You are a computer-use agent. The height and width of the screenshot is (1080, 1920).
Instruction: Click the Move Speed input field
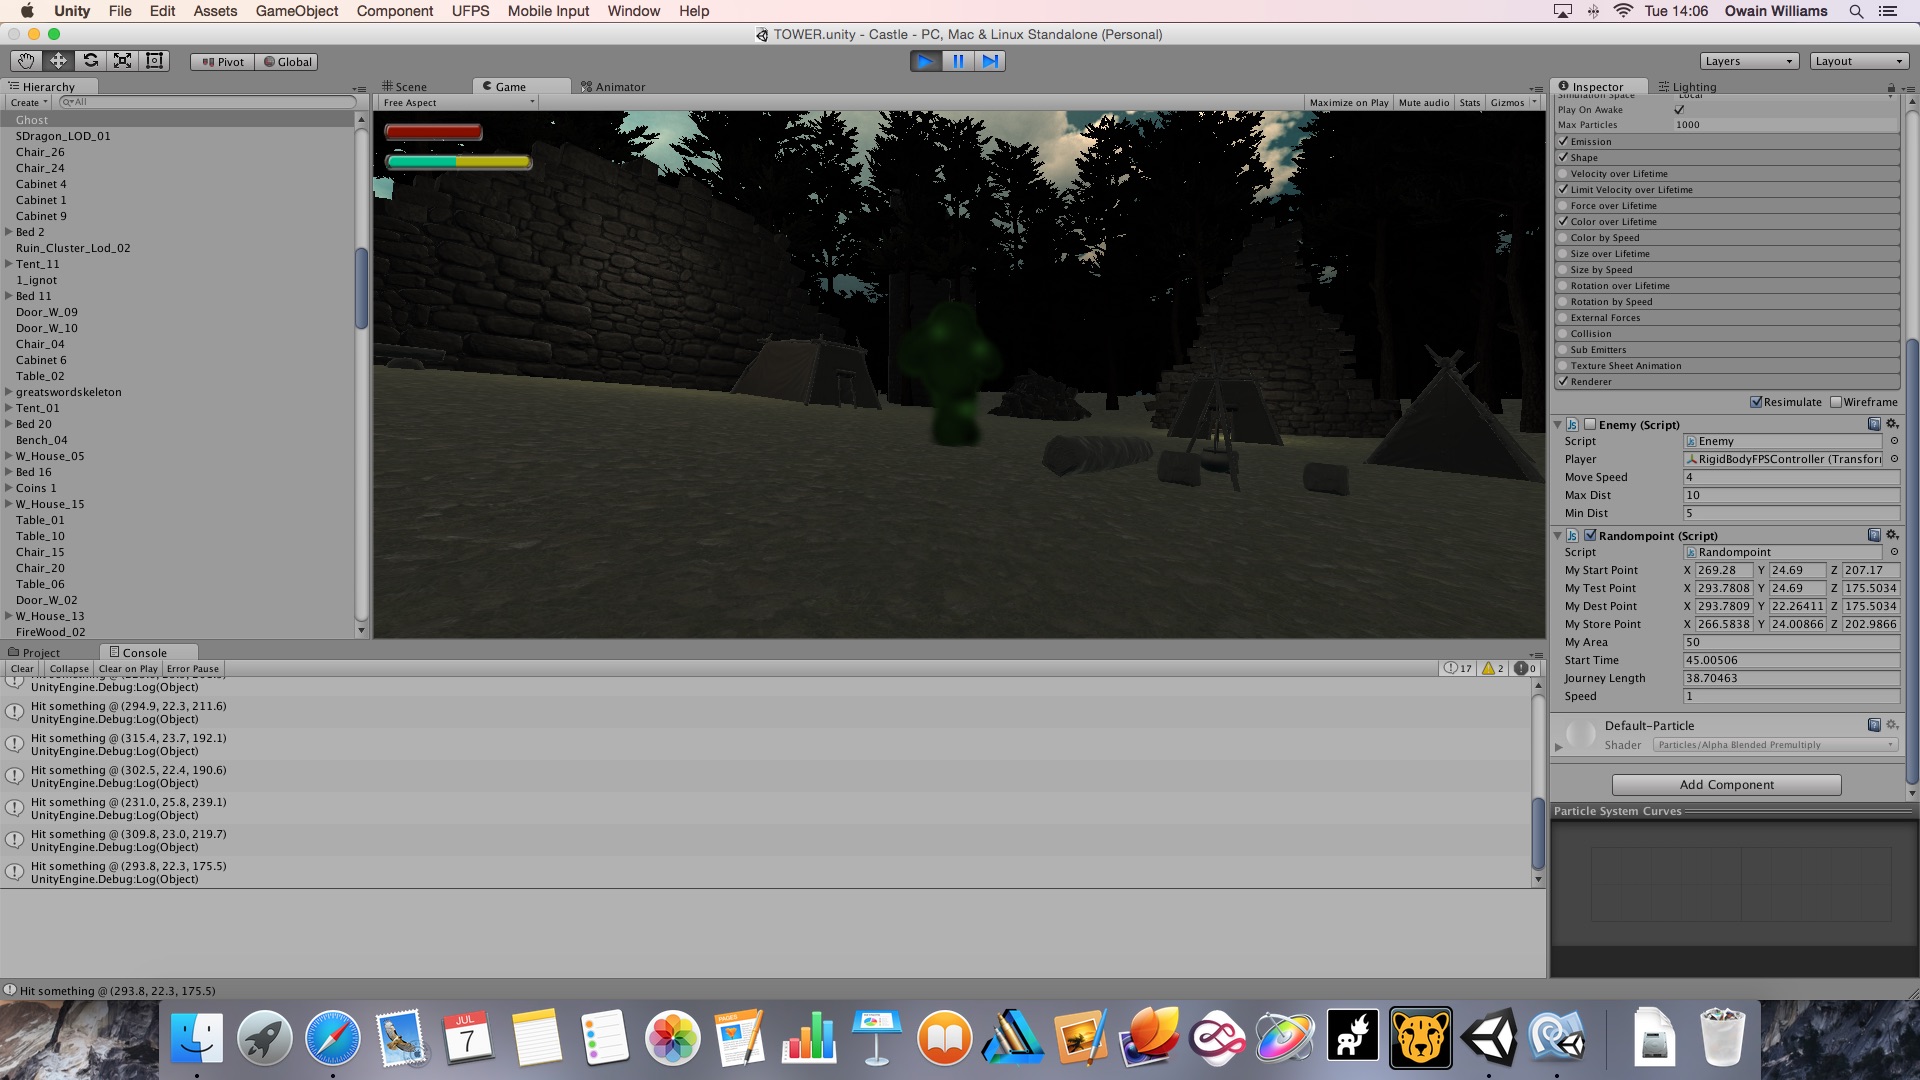[x=1790, y=477]
